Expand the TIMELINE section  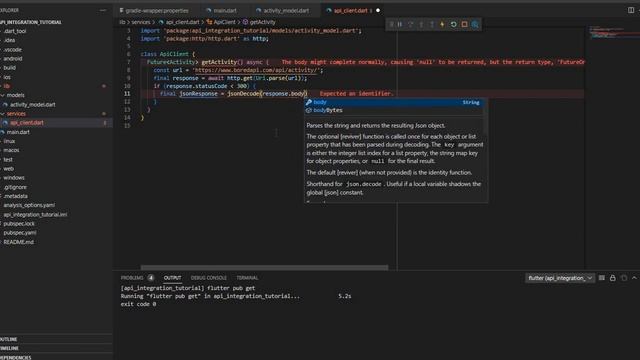point(56,348)
